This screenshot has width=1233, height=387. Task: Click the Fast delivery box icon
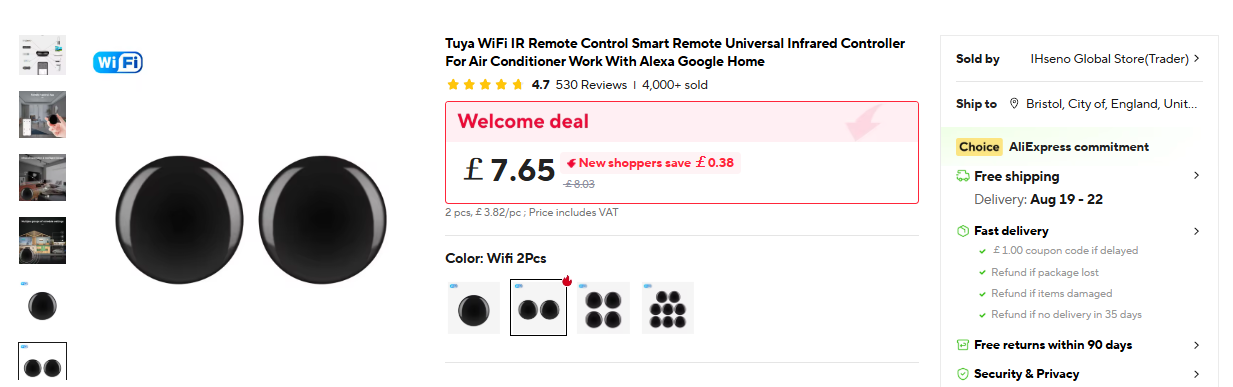click(963, 231)
